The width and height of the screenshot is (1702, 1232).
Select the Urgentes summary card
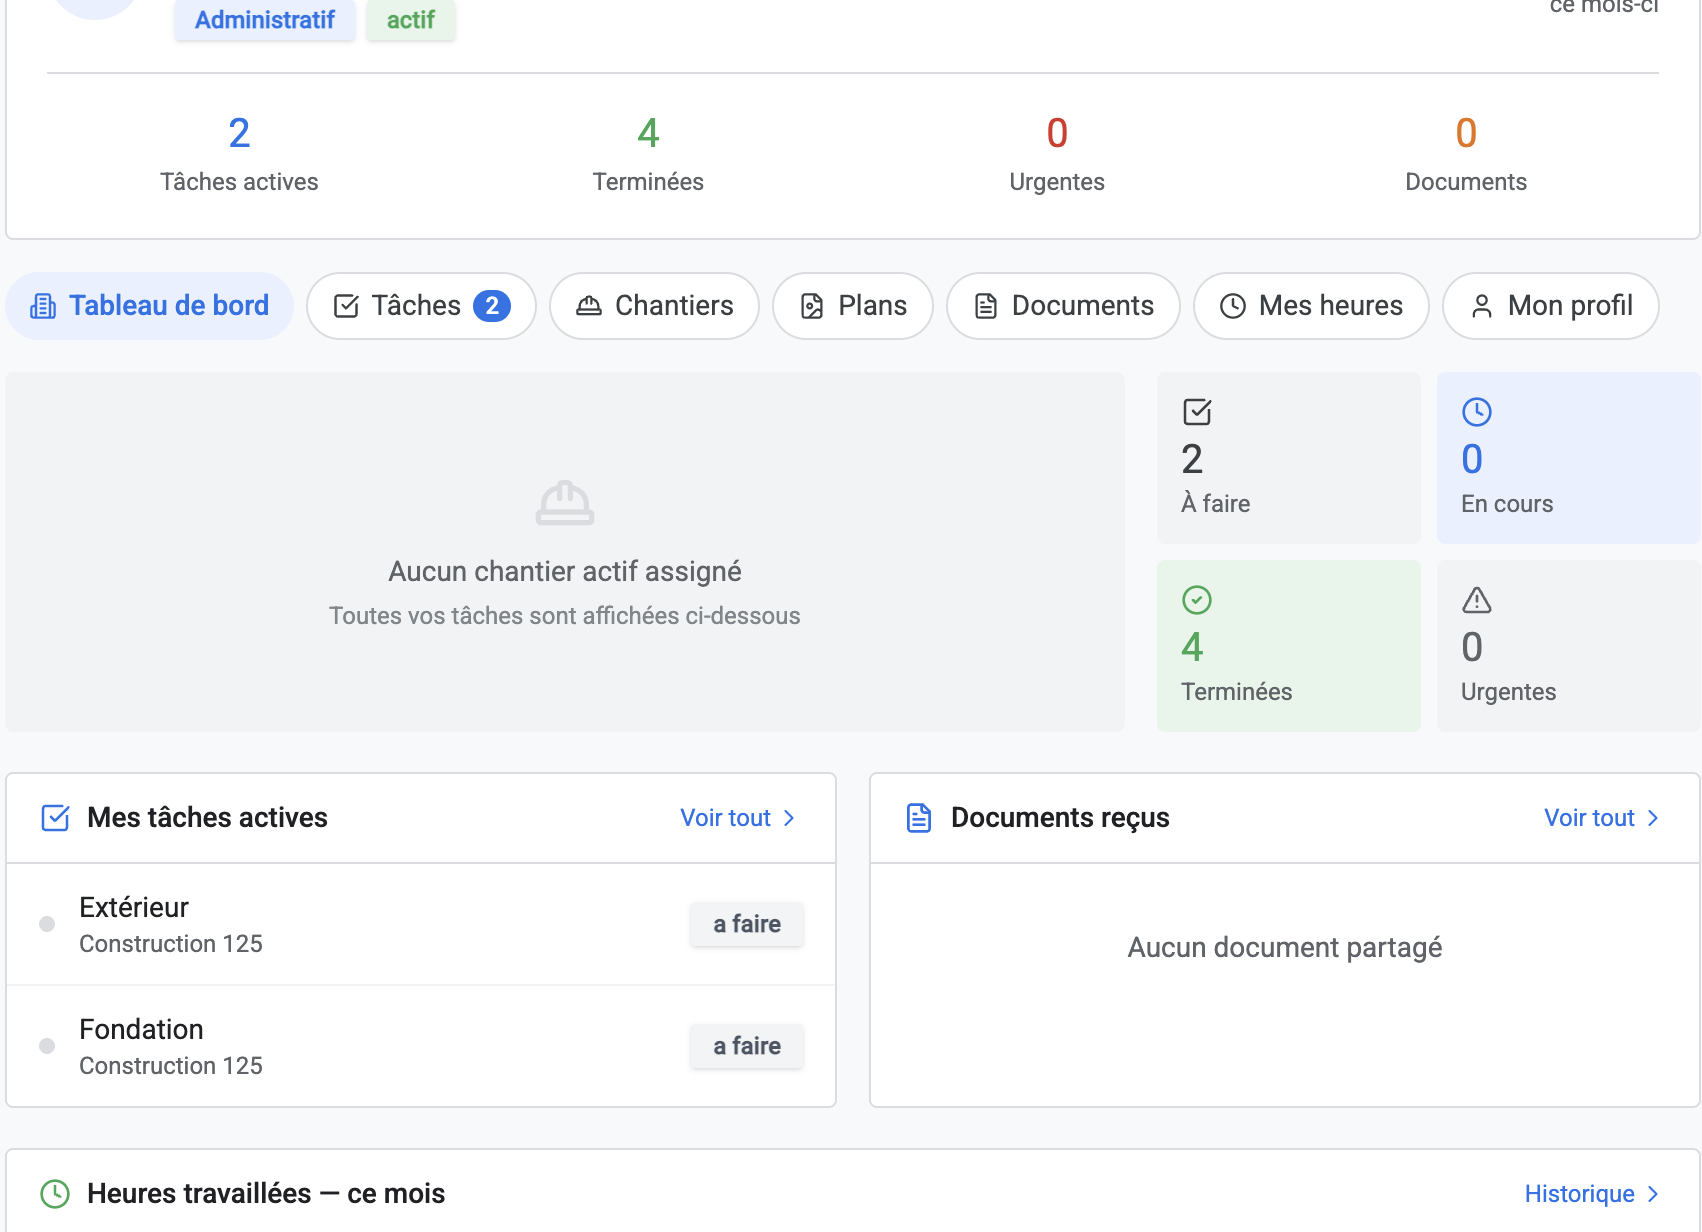[1569, 646]
